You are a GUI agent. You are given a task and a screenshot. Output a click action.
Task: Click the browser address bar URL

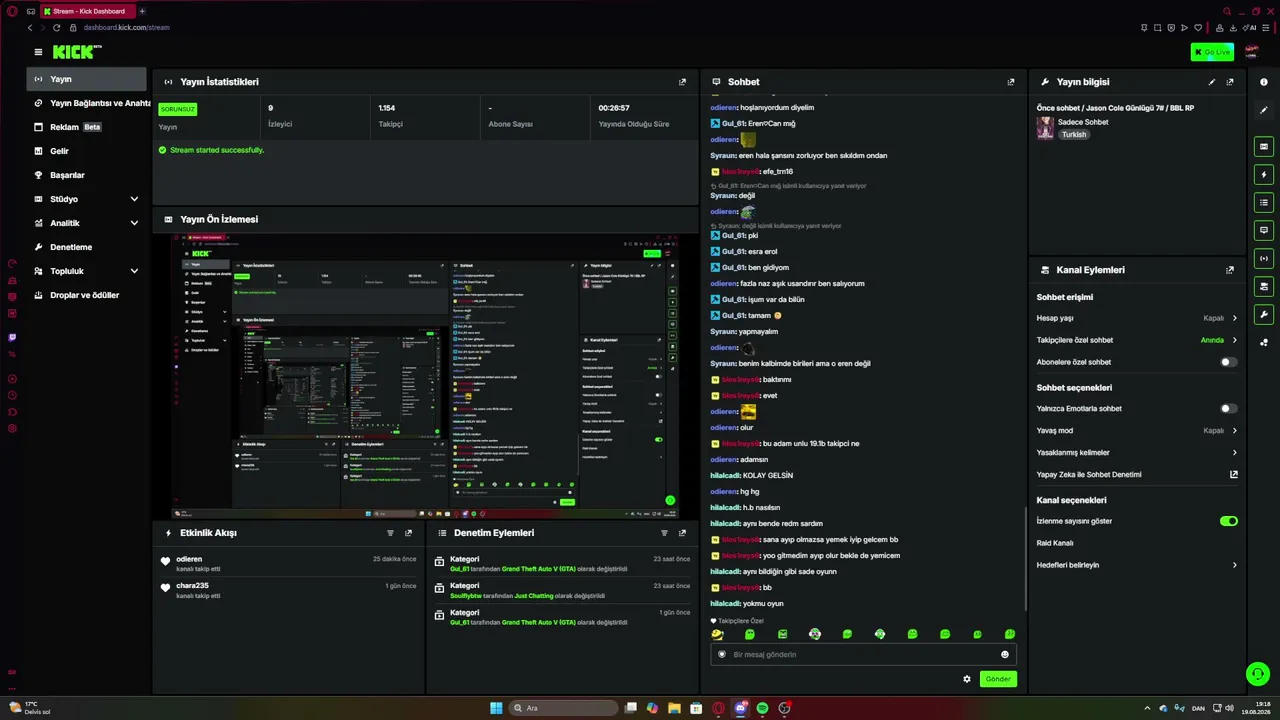coord(126,28)
